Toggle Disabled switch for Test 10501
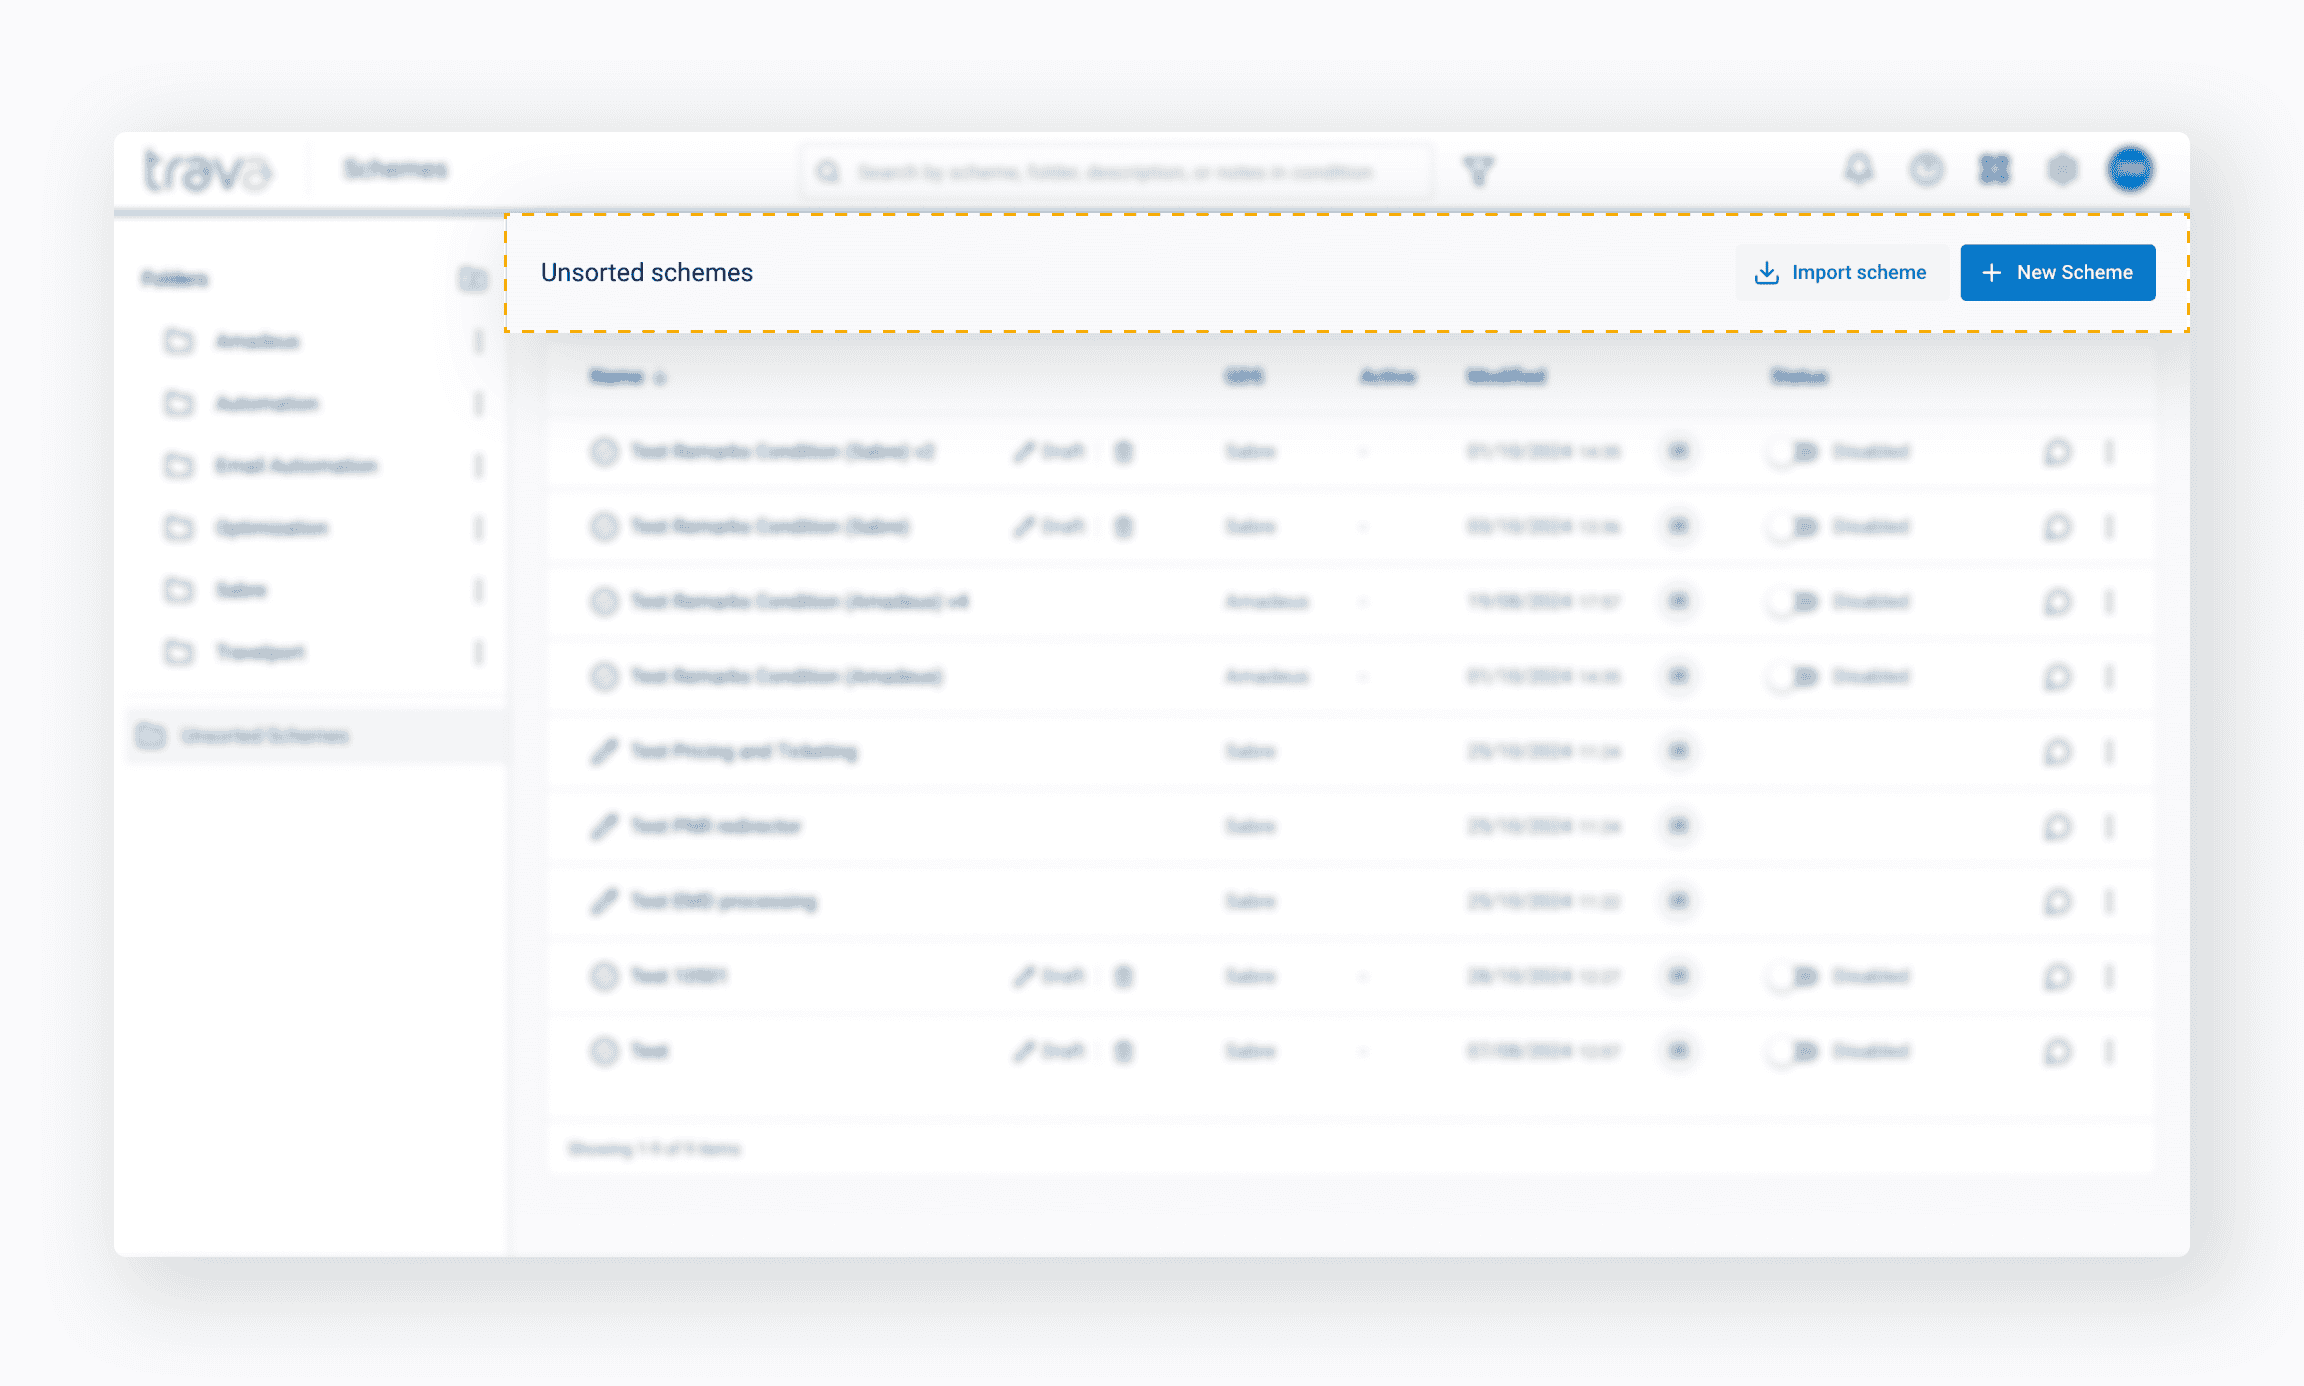Viewport: 2304px width, 1386px height. click(x=1792, y=976)
